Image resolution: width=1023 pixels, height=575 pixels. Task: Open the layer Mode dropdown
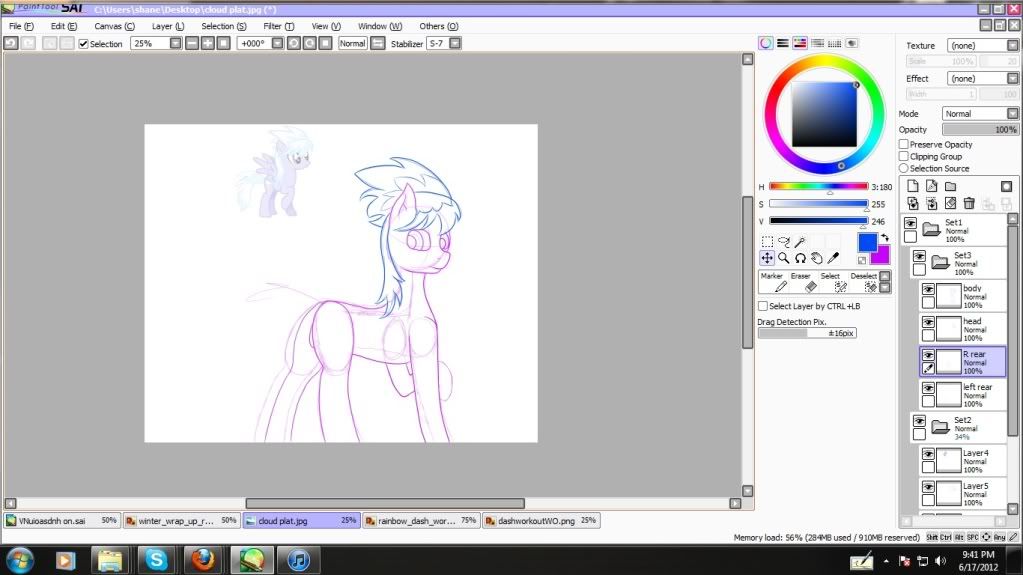(x=1012, y=114)
